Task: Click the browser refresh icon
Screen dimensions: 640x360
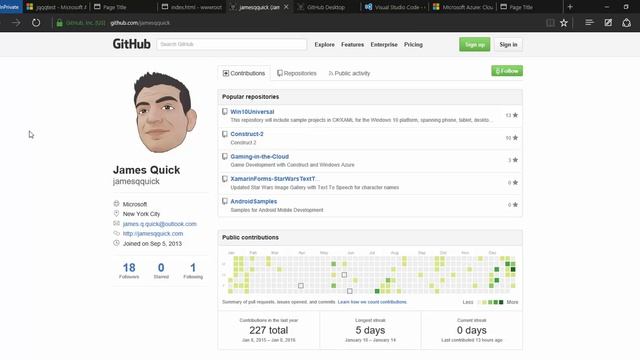Action: [x=36, y=23]
